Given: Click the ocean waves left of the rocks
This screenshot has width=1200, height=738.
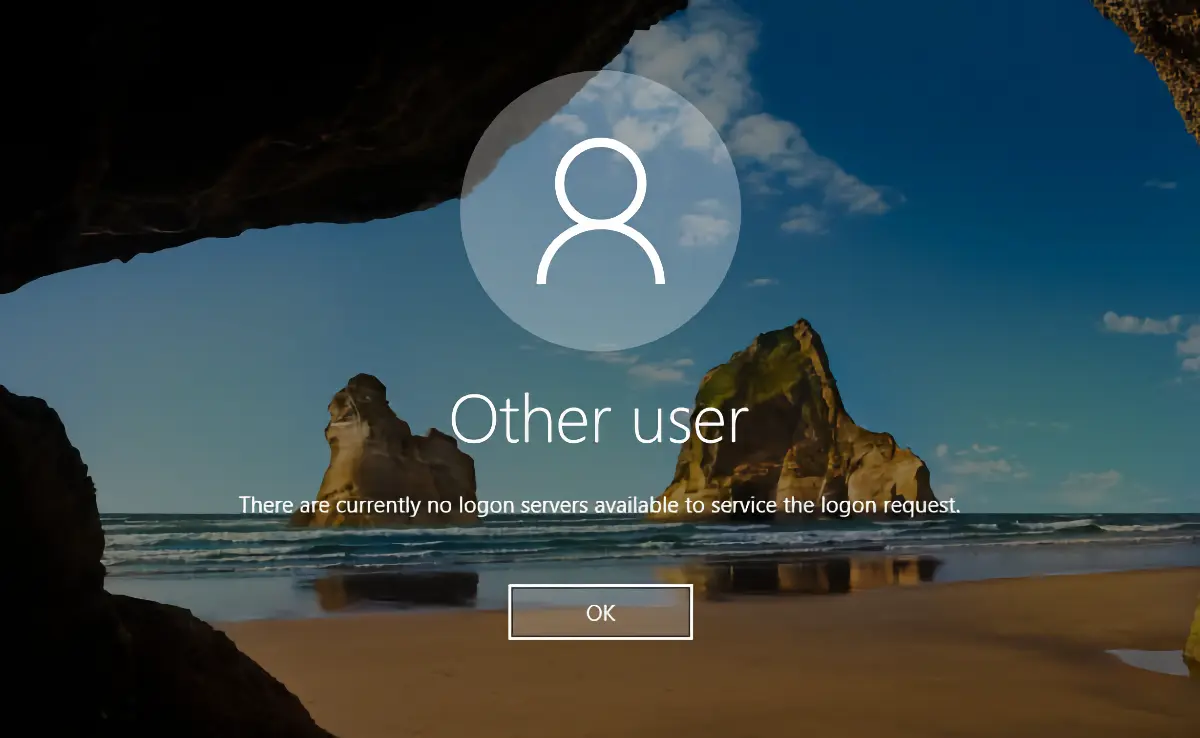Looking at the screenshot, I should tap(200, 540).
